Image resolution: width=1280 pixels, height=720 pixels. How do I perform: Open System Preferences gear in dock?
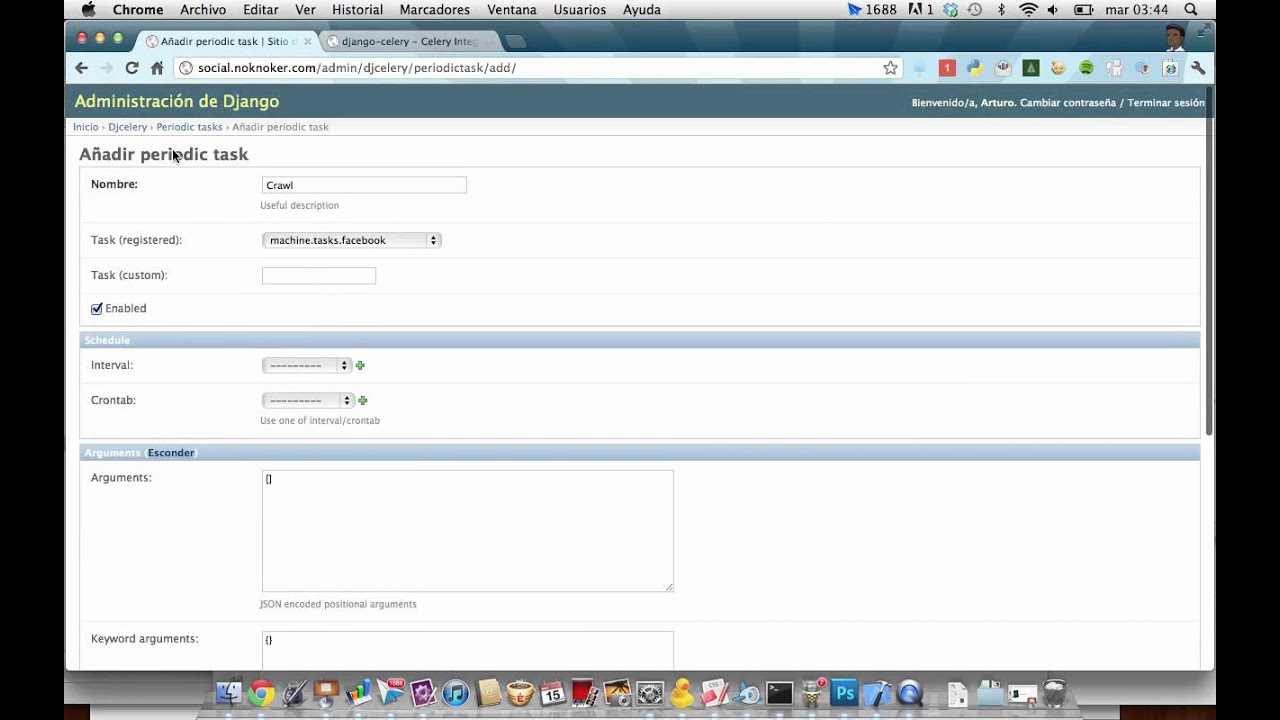pos(650,693)
